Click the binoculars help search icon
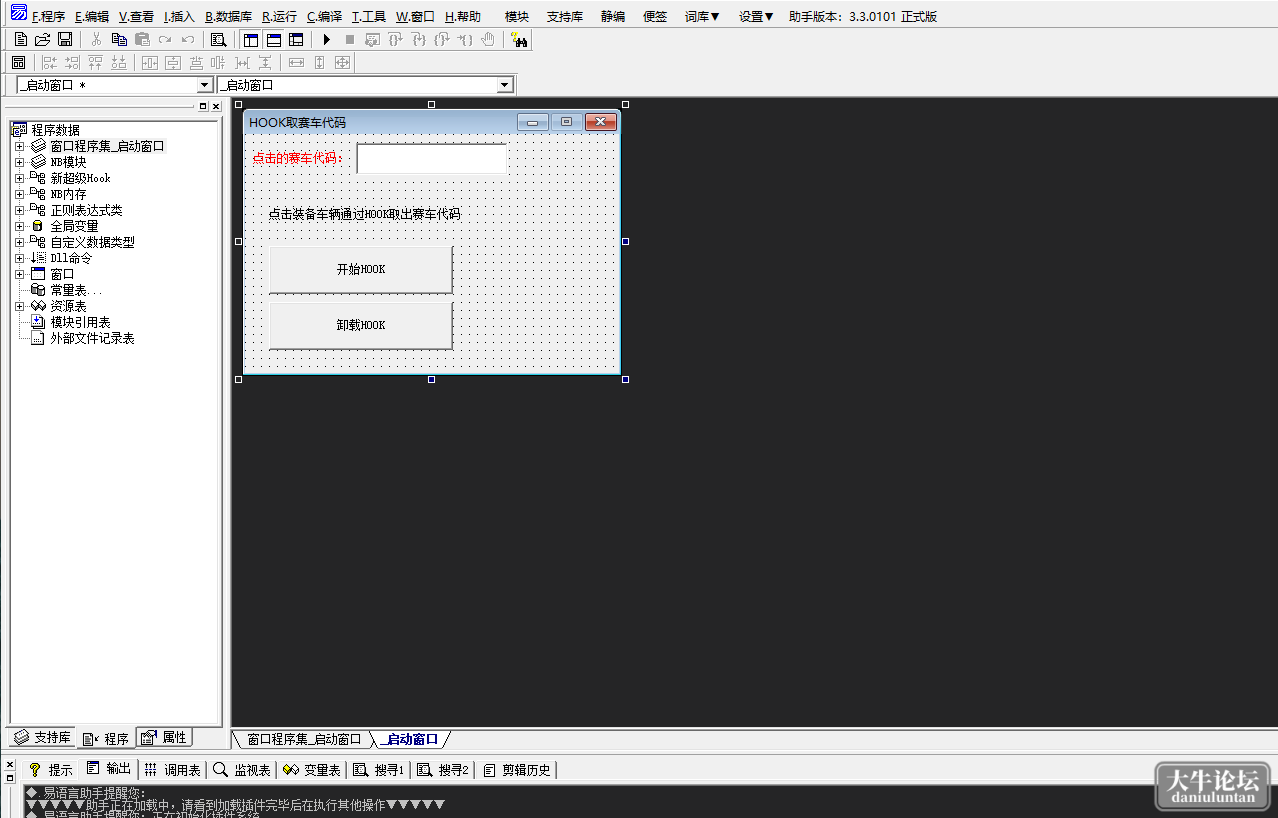 tap(520, 40)
